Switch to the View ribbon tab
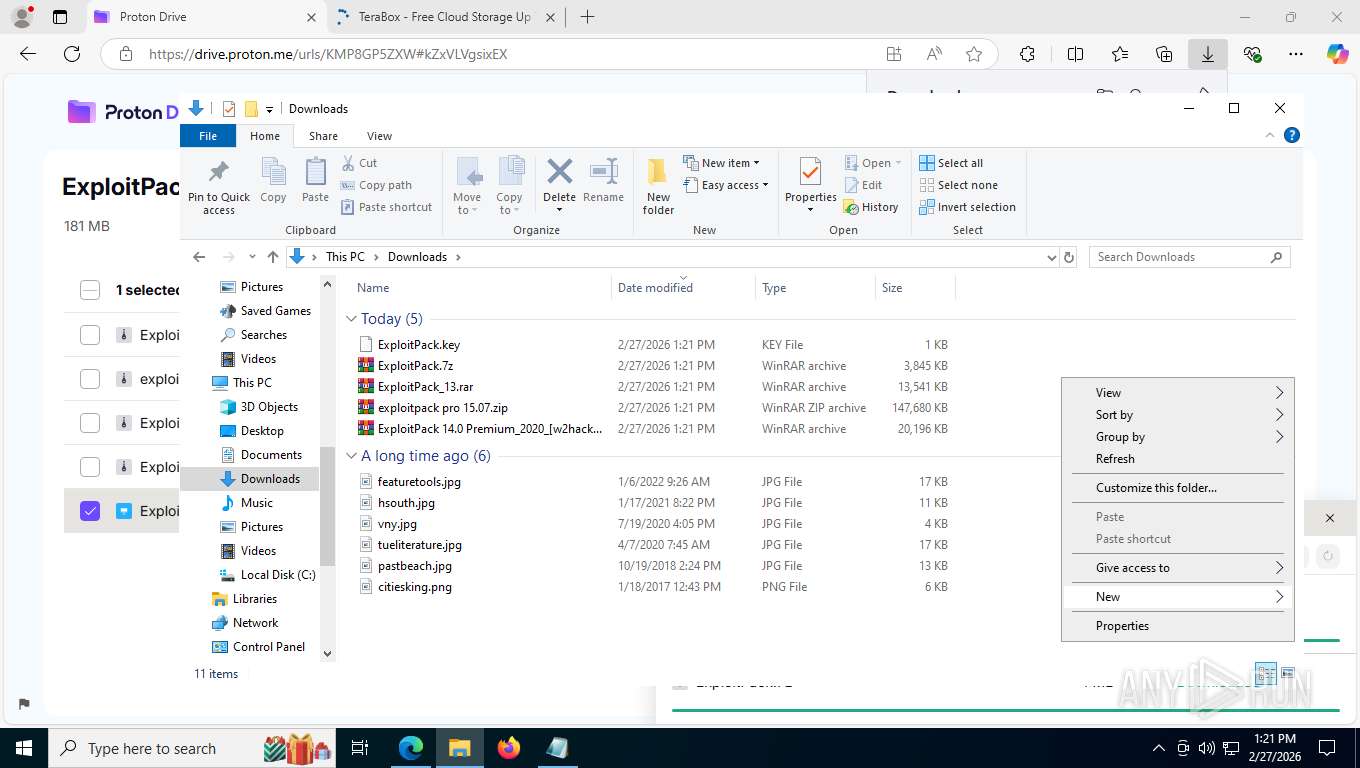The image size is (1360, 768). tap(379, 136)
